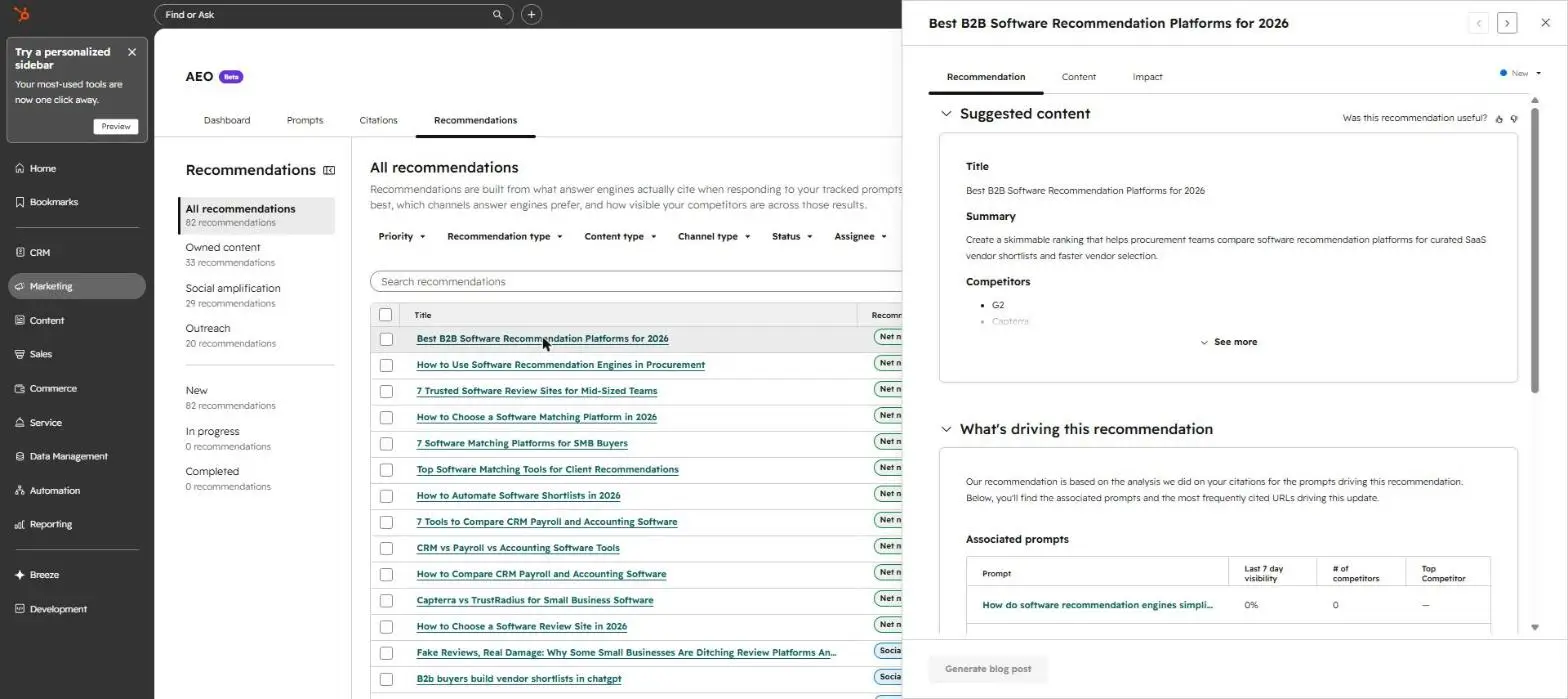Image resolution: width=1568 pixels, height=699 pixels.
Task: Click the search magnifier icon
Action: point(498,15)
